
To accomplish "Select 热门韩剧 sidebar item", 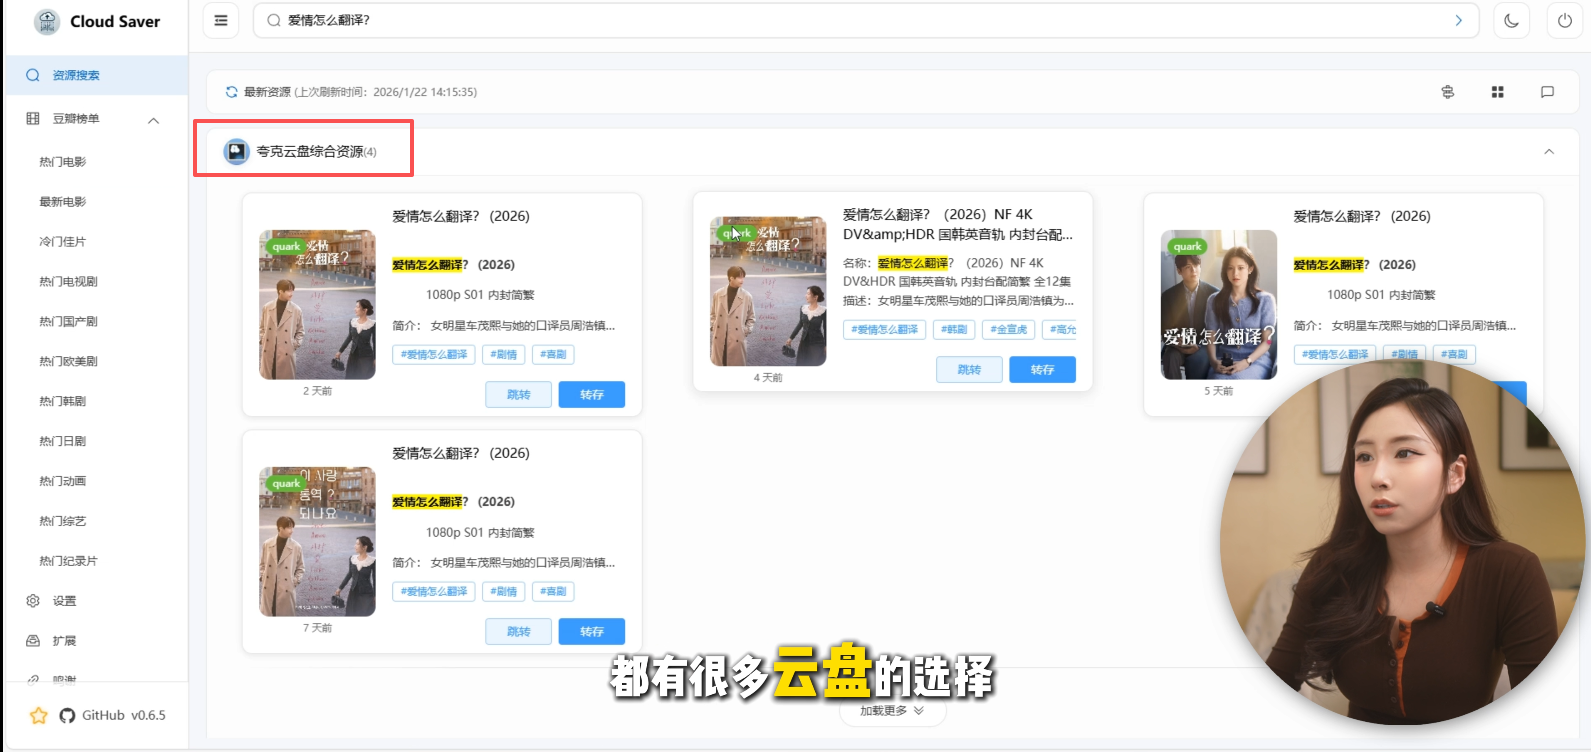I will 63,401.
